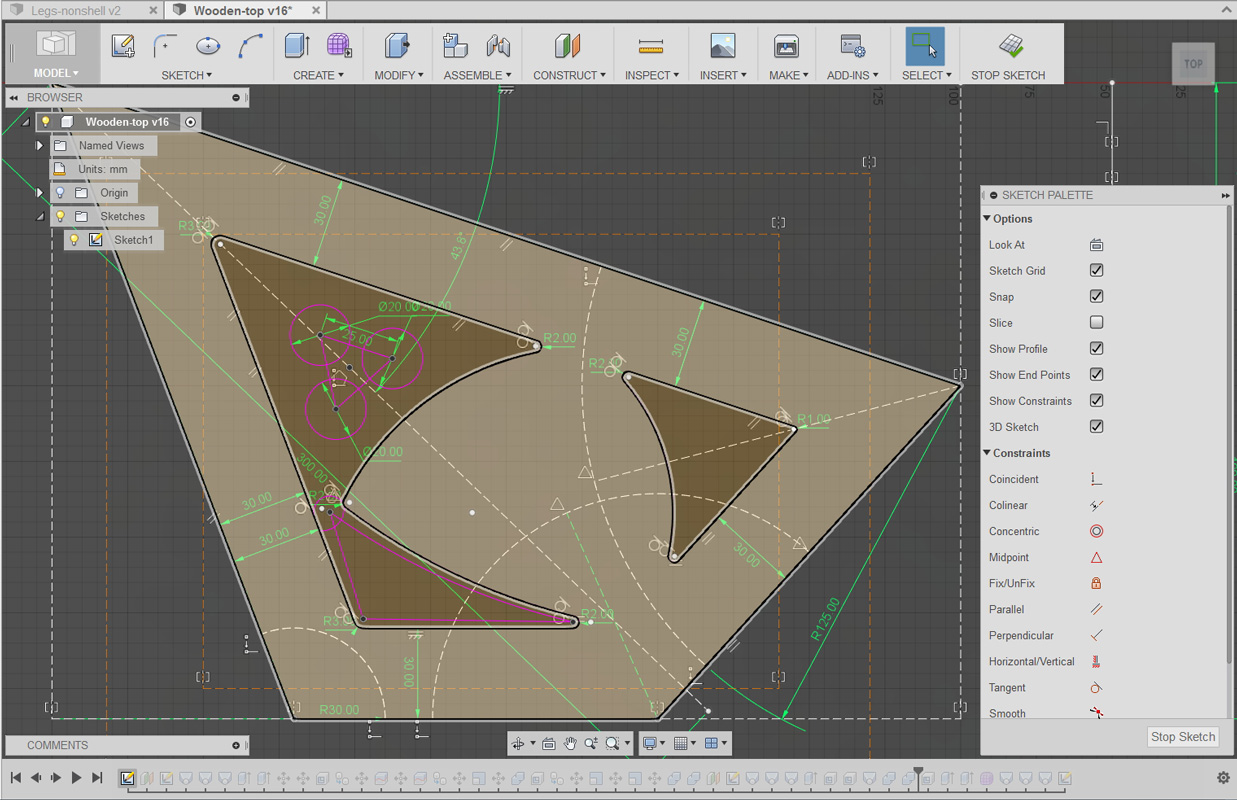This screenshot has width=1237, height=800.
Task: Open the CONSTRUCT menu
Action: point(568,75)
